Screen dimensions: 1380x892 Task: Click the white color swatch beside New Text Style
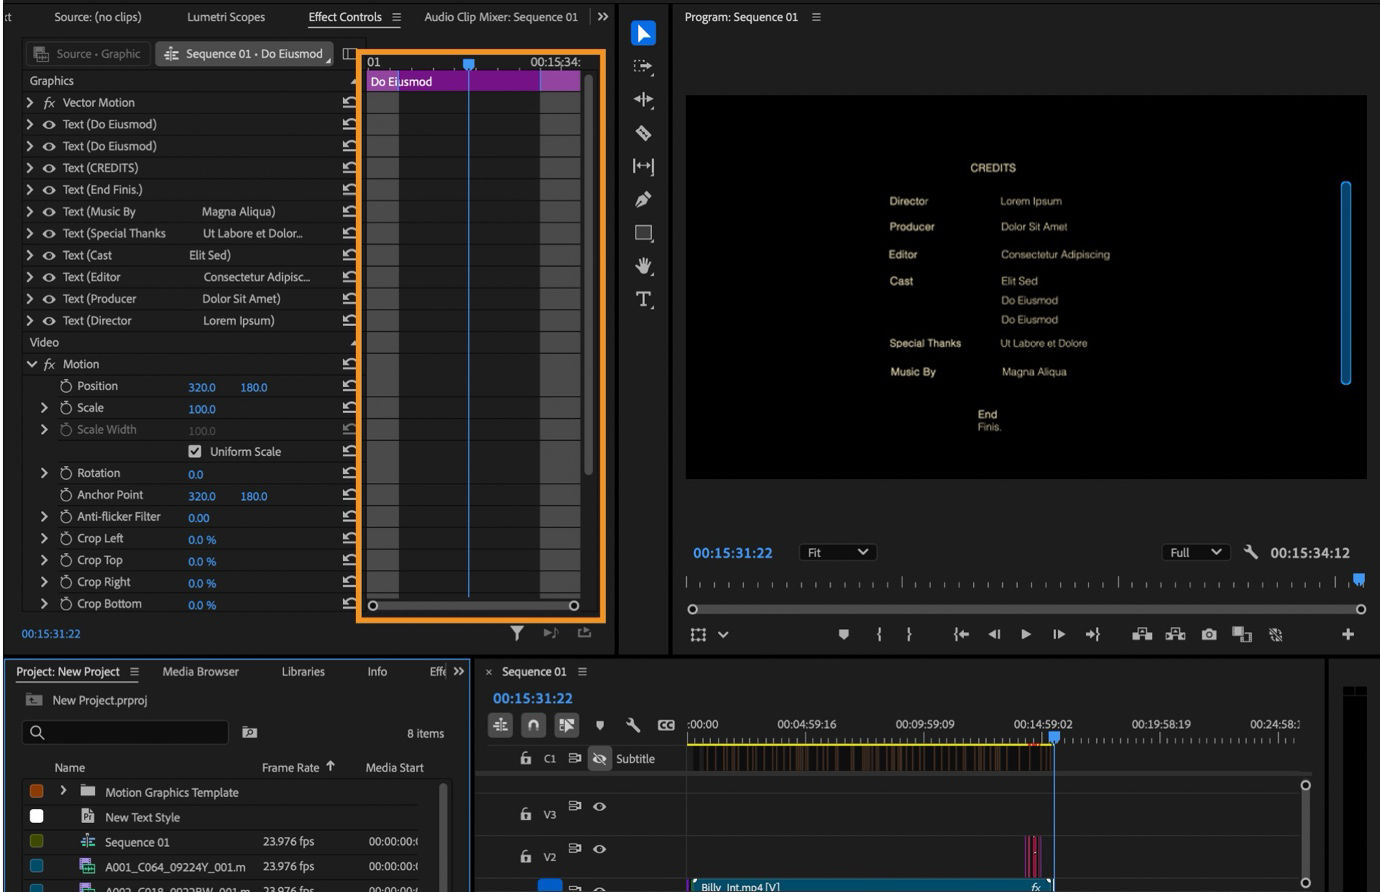click(36, 817)
